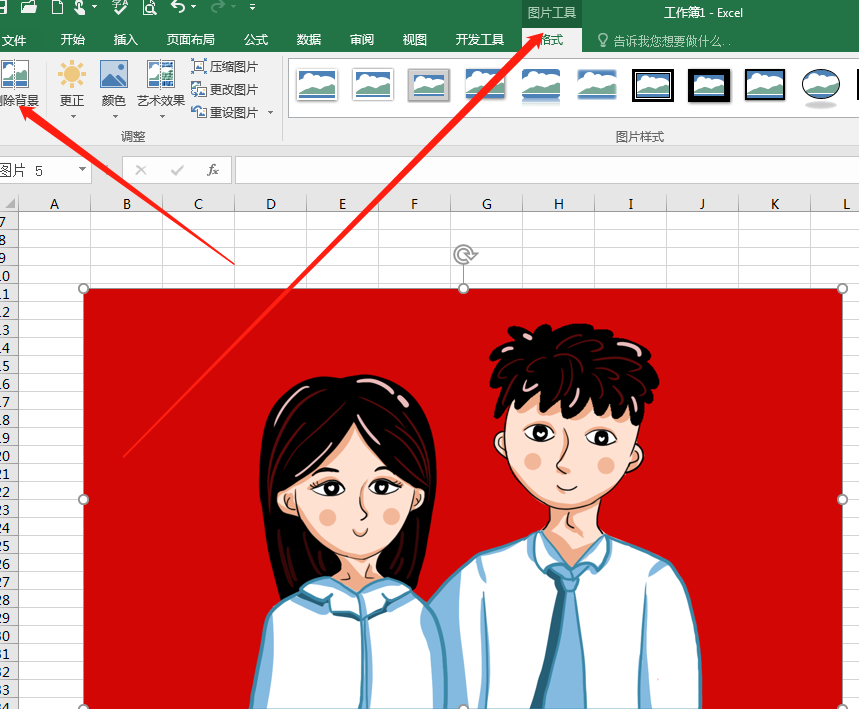This screenshot has height=709, width=859.
Task: Open the Undo history dropdown arrow
Action: [x=193, y=7]
